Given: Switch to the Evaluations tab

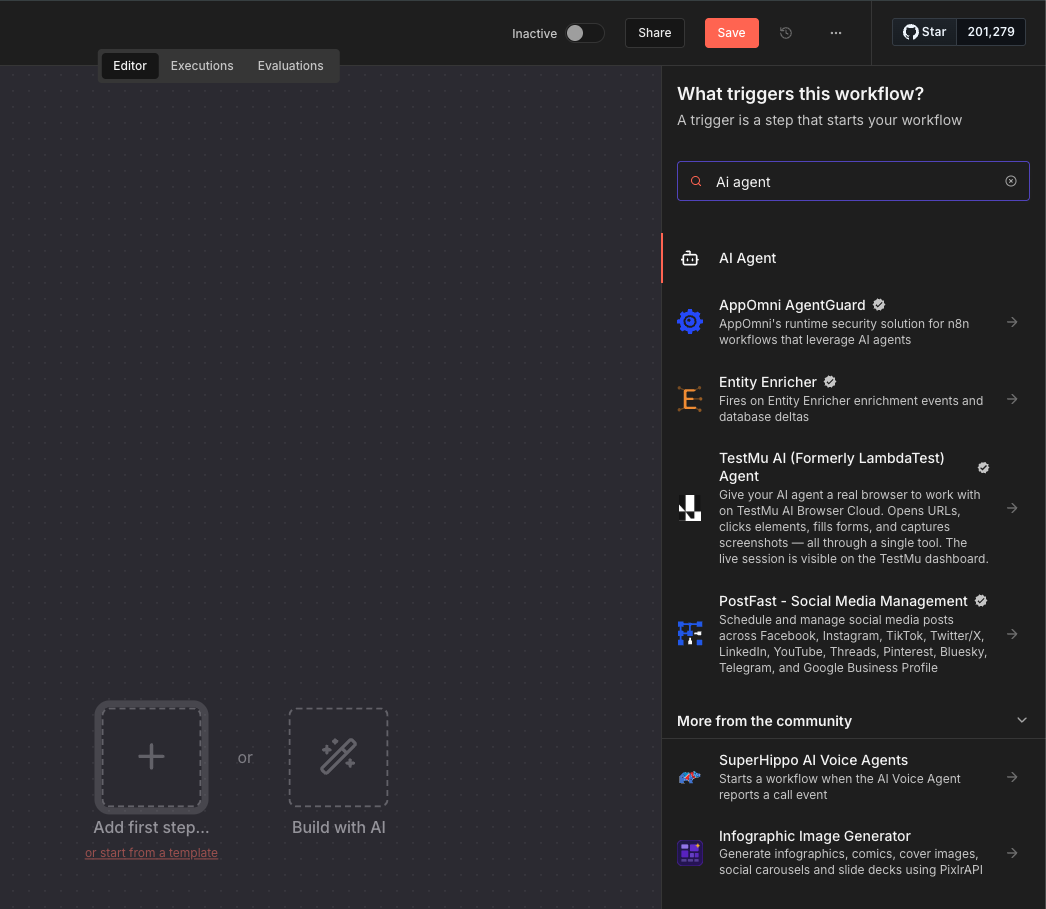Looking at the screenshot, I should tap(290, 66).
